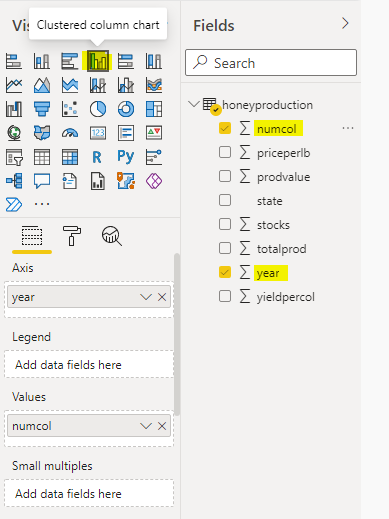Switch to the Format paint-roller tab
Screen dimensions: 389x519
click(x=71, y=236)
